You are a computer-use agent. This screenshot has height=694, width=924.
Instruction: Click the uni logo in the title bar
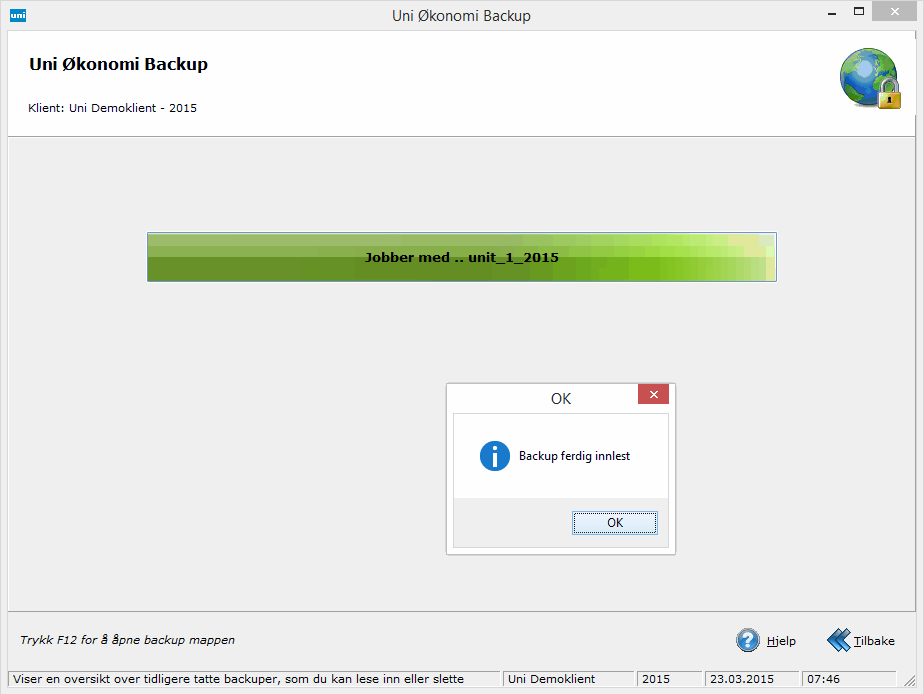tap(17, 15)
